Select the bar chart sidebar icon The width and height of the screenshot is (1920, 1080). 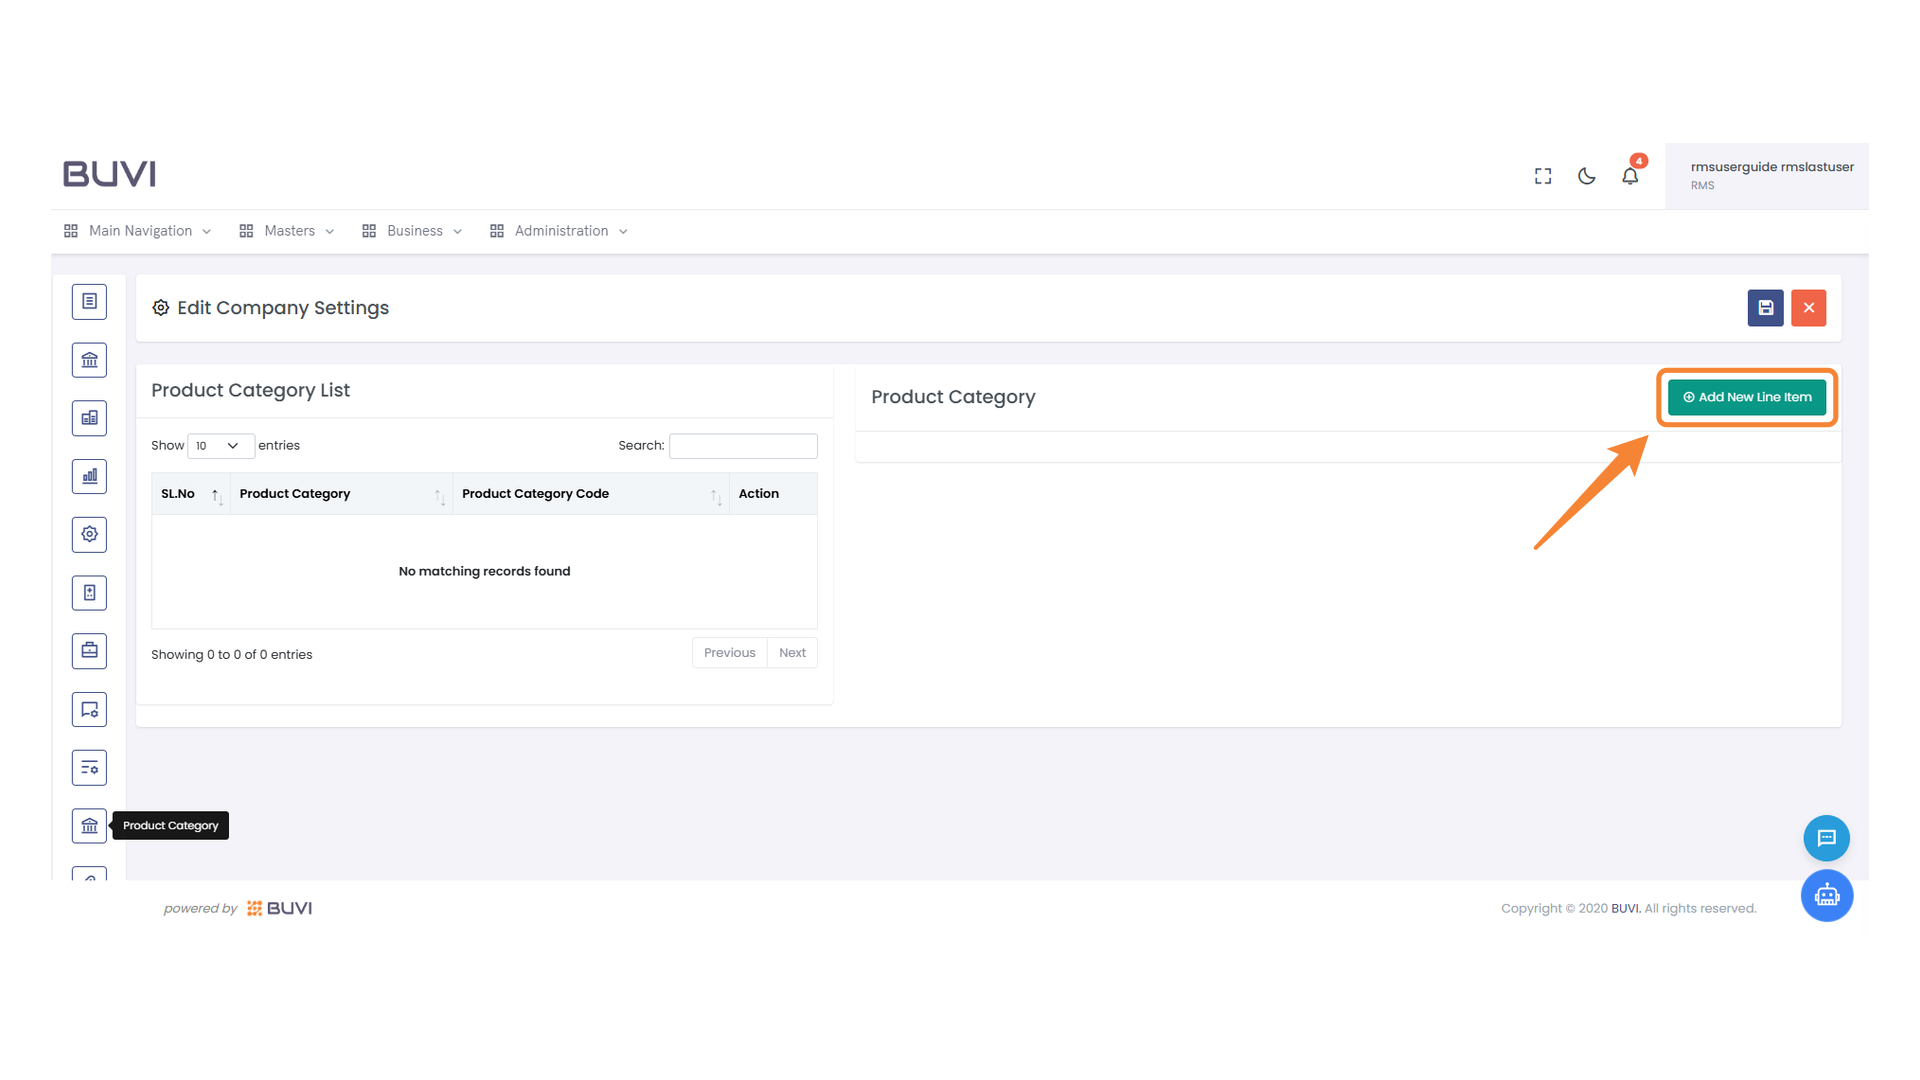pos(89,476)
